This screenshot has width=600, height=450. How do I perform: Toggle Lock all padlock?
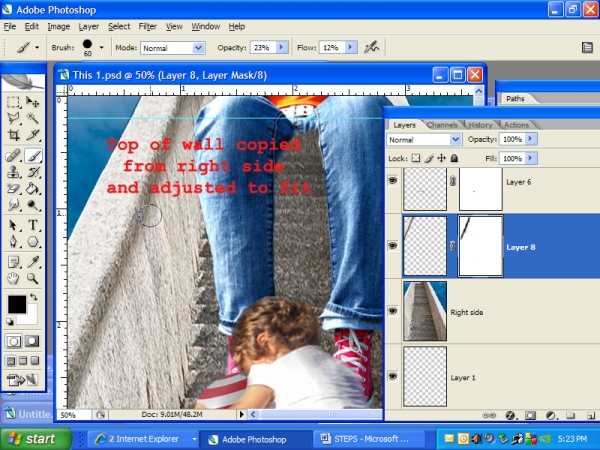coord(454,158)
